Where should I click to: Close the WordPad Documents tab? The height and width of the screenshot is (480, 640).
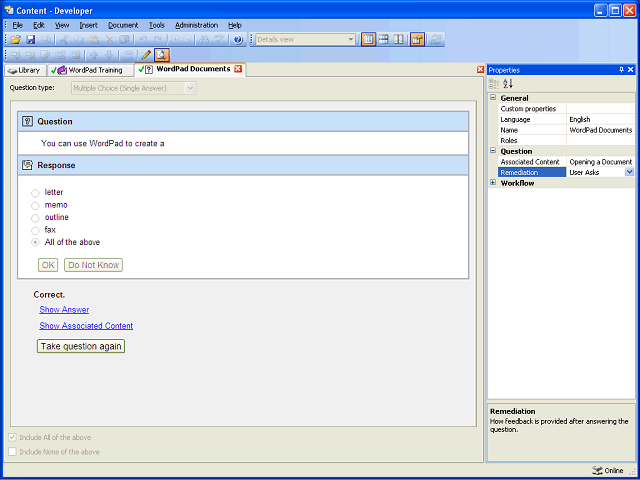(238, 69)
